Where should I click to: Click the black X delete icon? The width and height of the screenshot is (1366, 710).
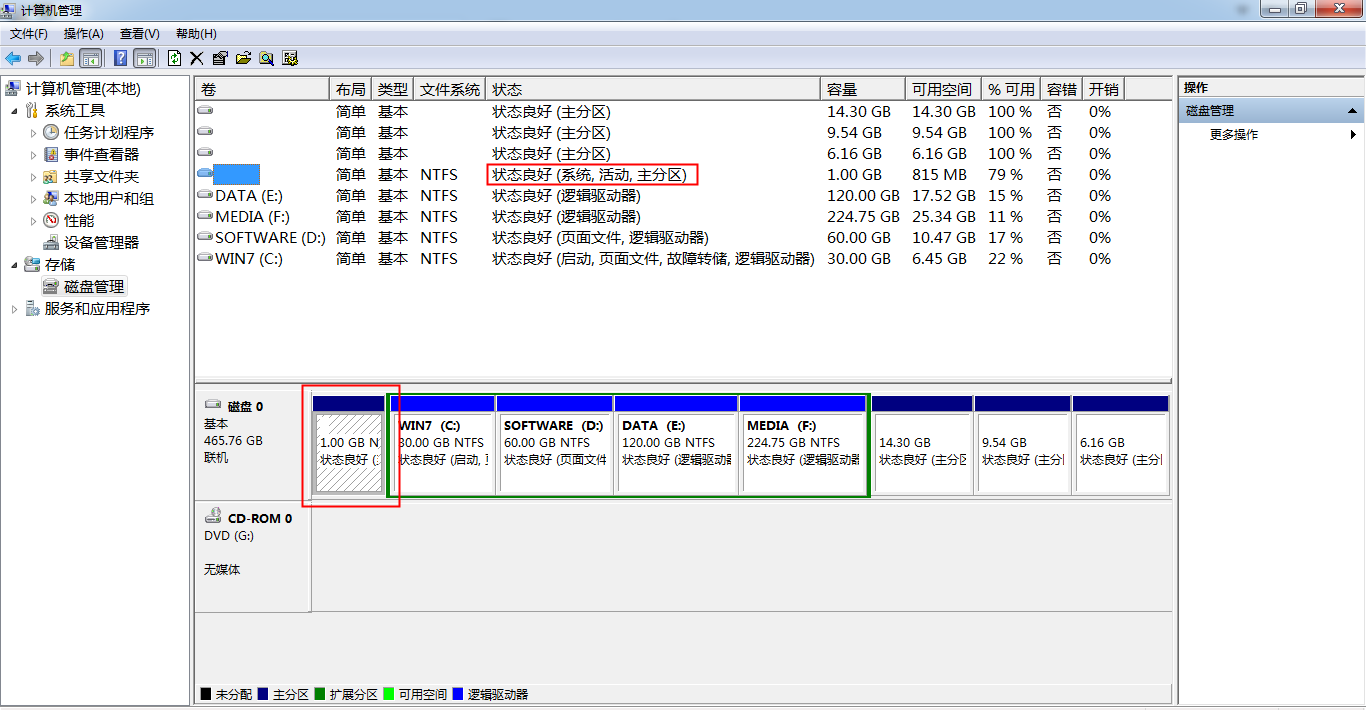[197, 58]
